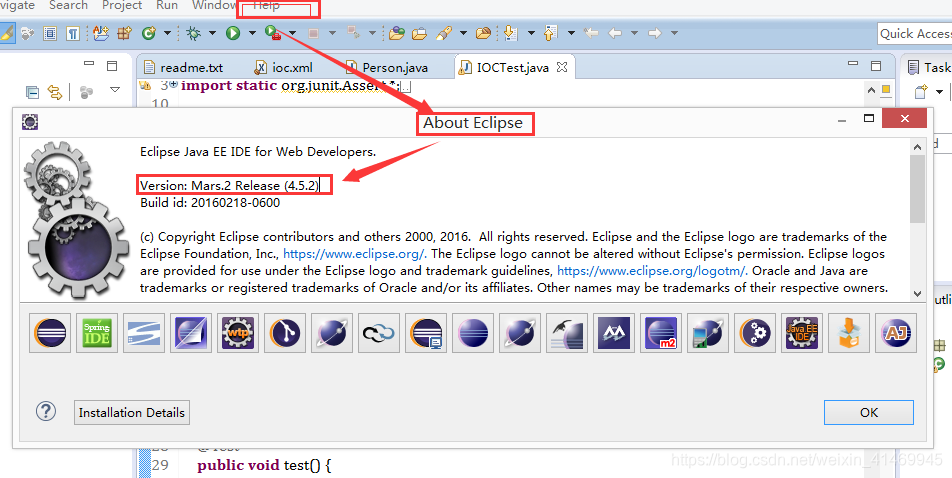
Task: Click the Run Last Tool icon
Action: [273, 33]
